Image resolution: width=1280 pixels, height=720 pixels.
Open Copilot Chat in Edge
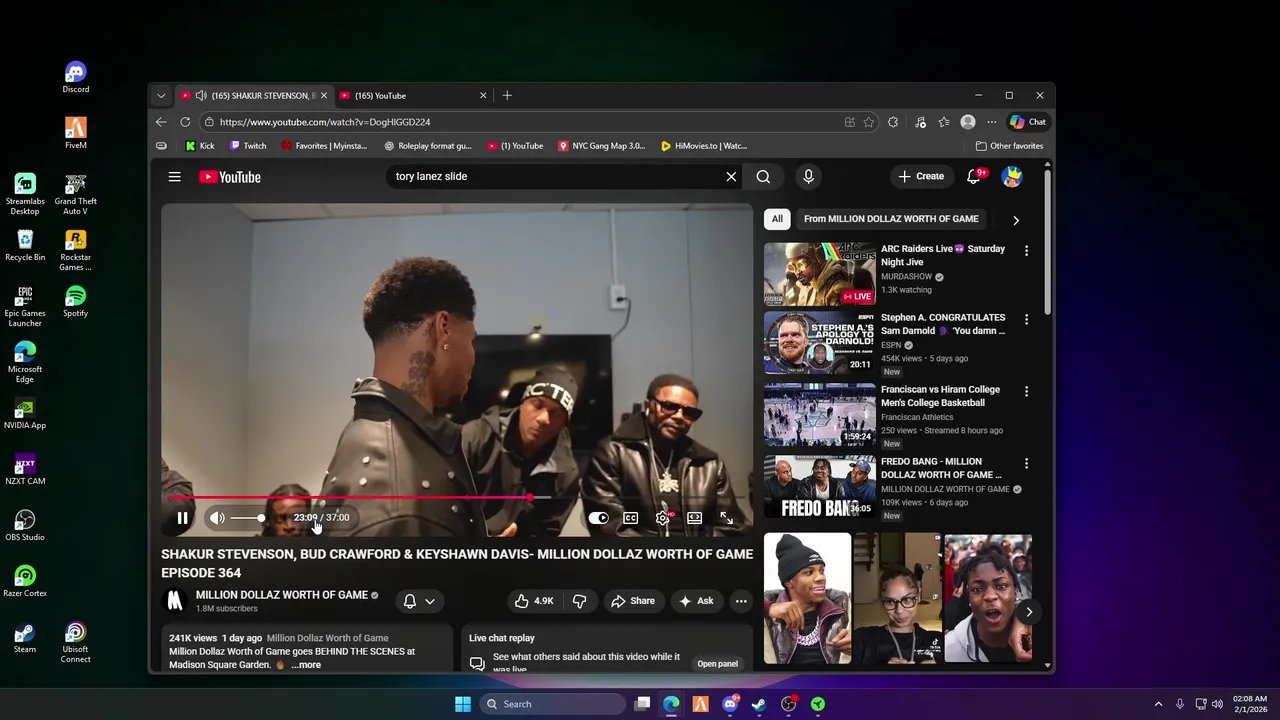pos(1028,122)
